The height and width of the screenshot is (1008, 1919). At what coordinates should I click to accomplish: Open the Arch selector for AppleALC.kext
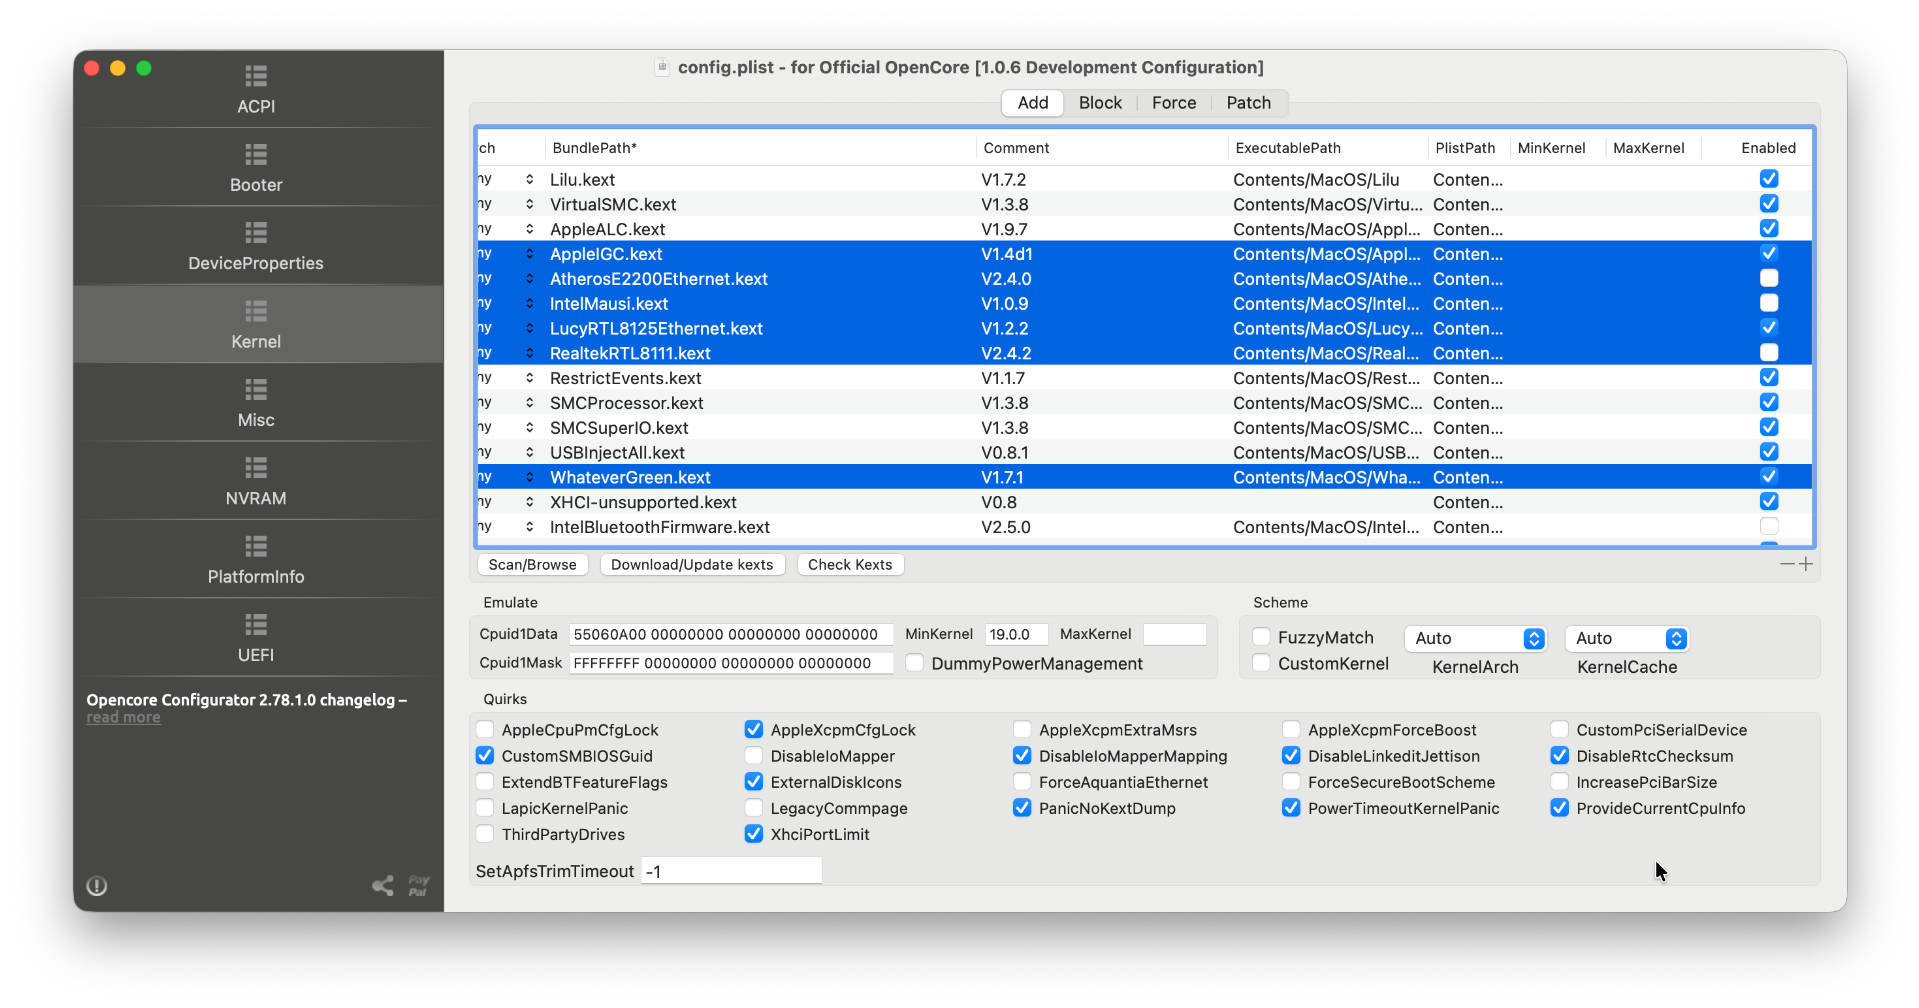(529, 229)
